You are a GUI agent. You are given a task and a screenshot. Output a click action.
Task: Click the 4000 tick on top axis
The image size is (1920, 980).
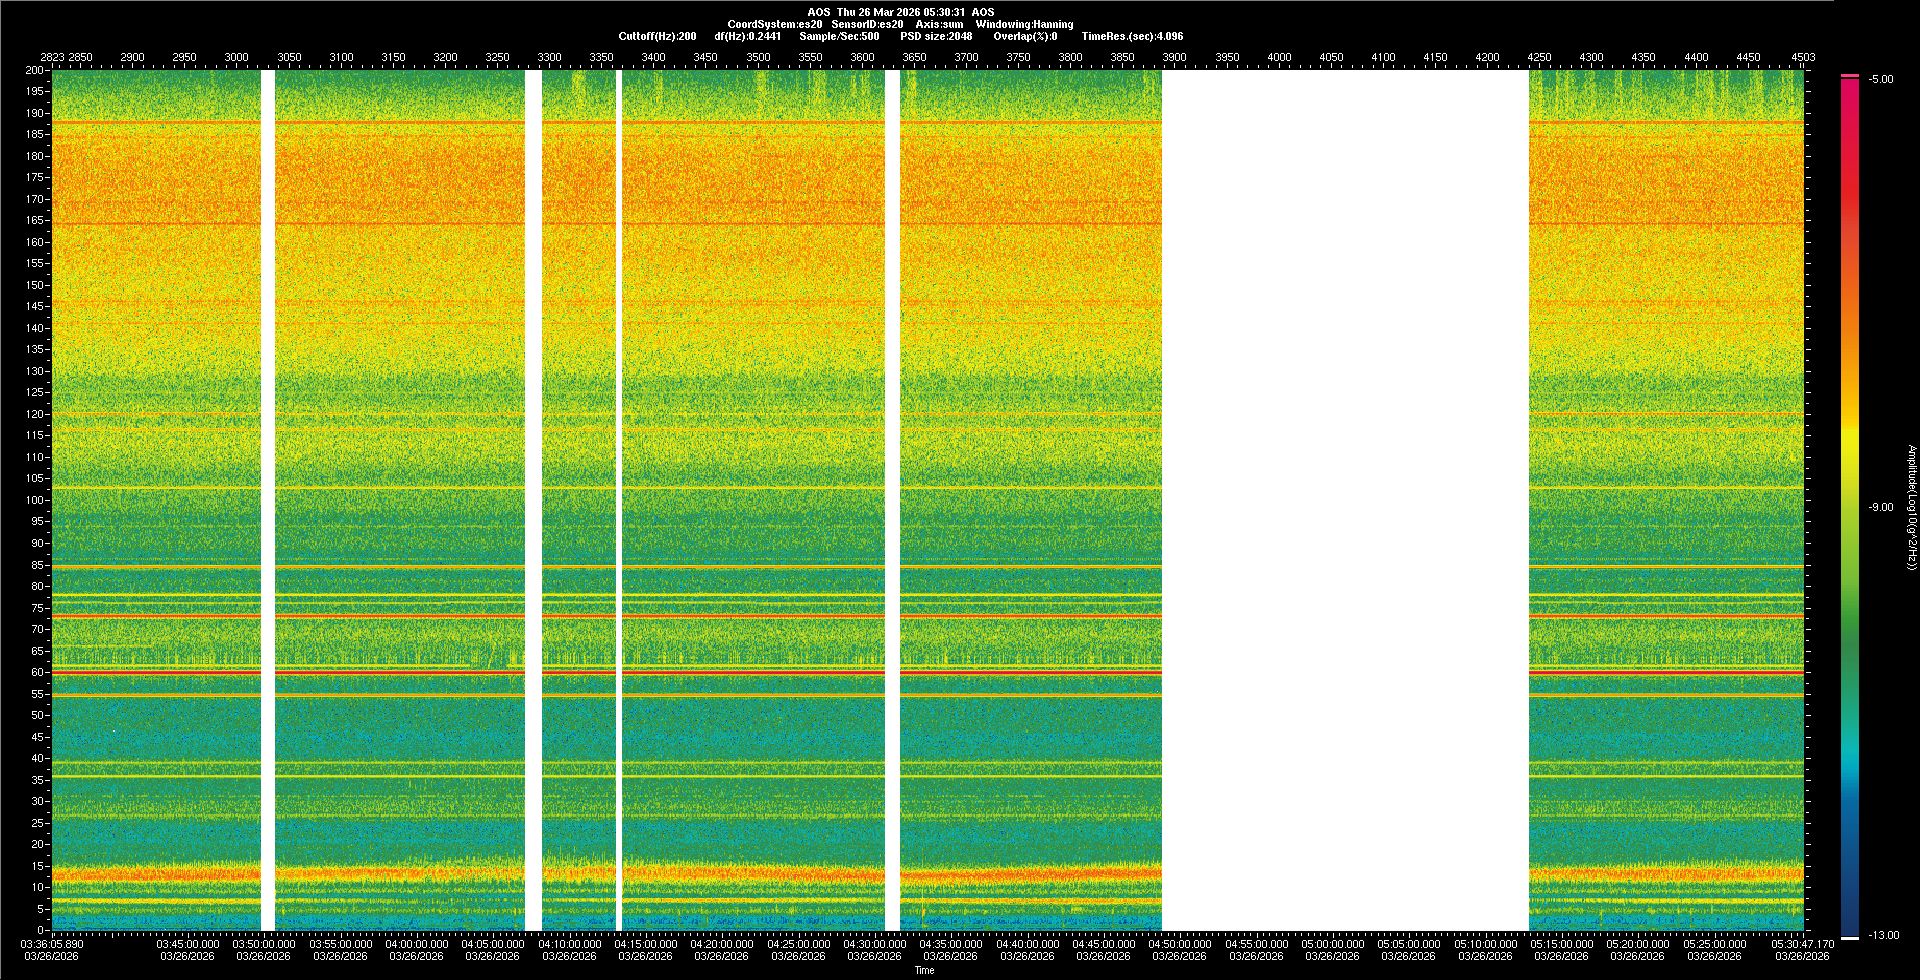(x=1279, y=57)
